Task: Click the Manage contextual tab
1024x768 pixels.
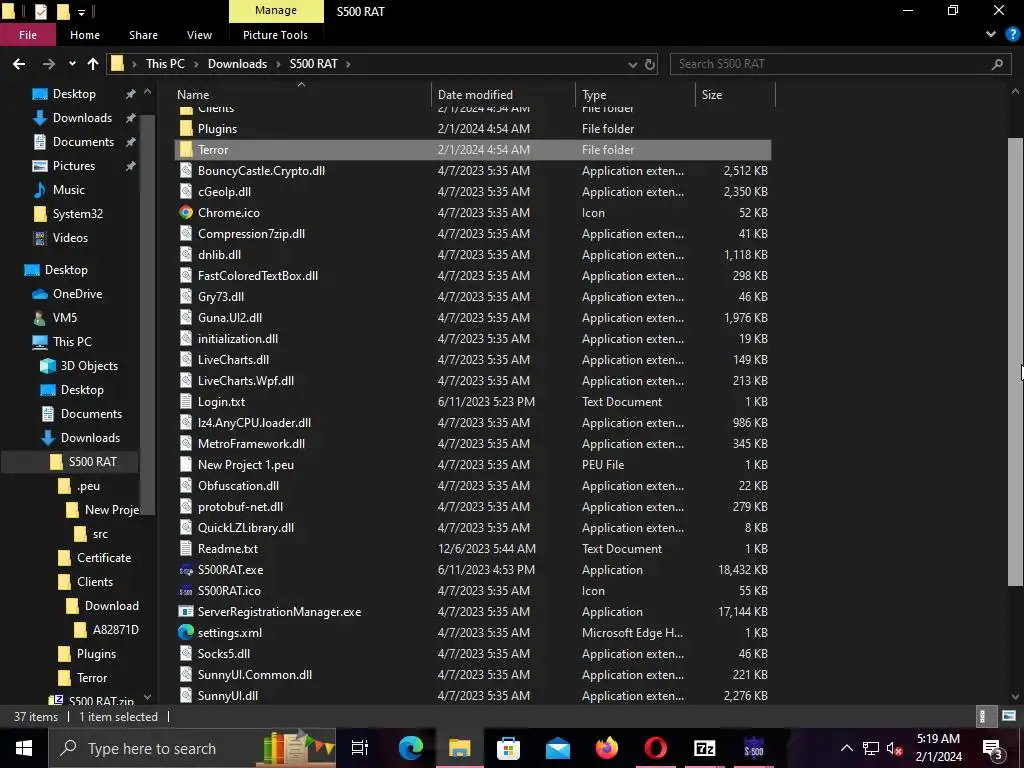Action: point(276,10)
